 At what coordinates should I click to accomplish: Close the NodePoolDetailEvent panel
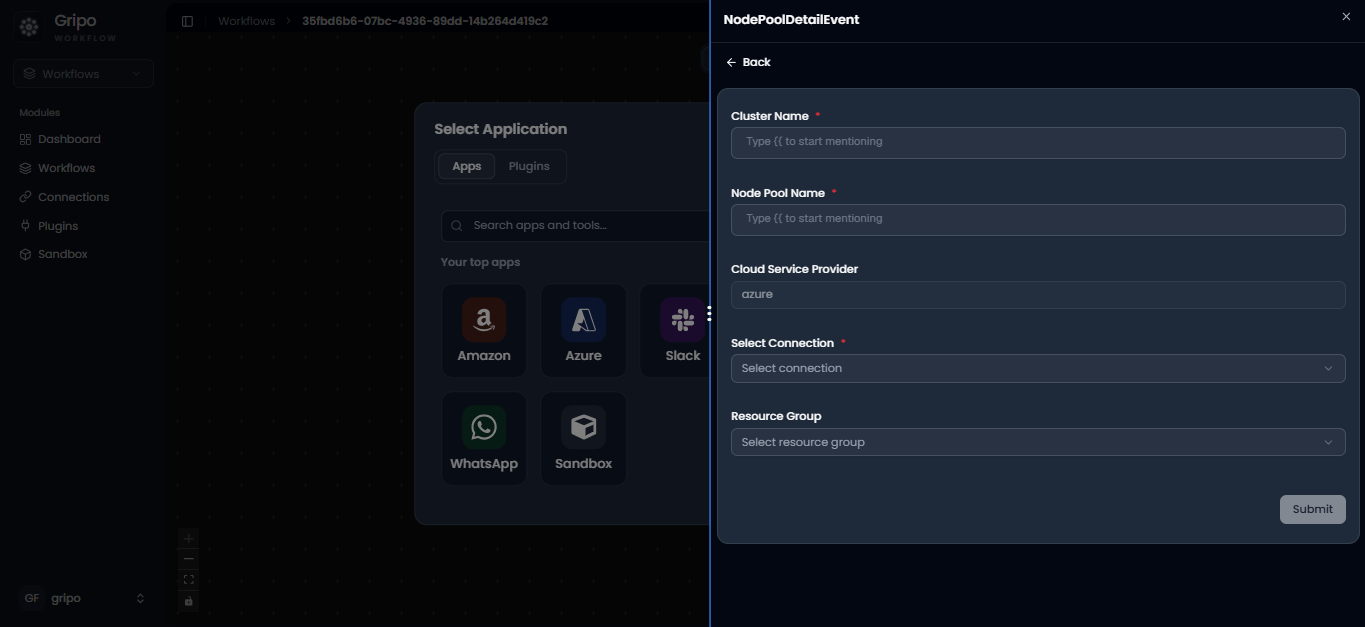tap(1346, 17)
